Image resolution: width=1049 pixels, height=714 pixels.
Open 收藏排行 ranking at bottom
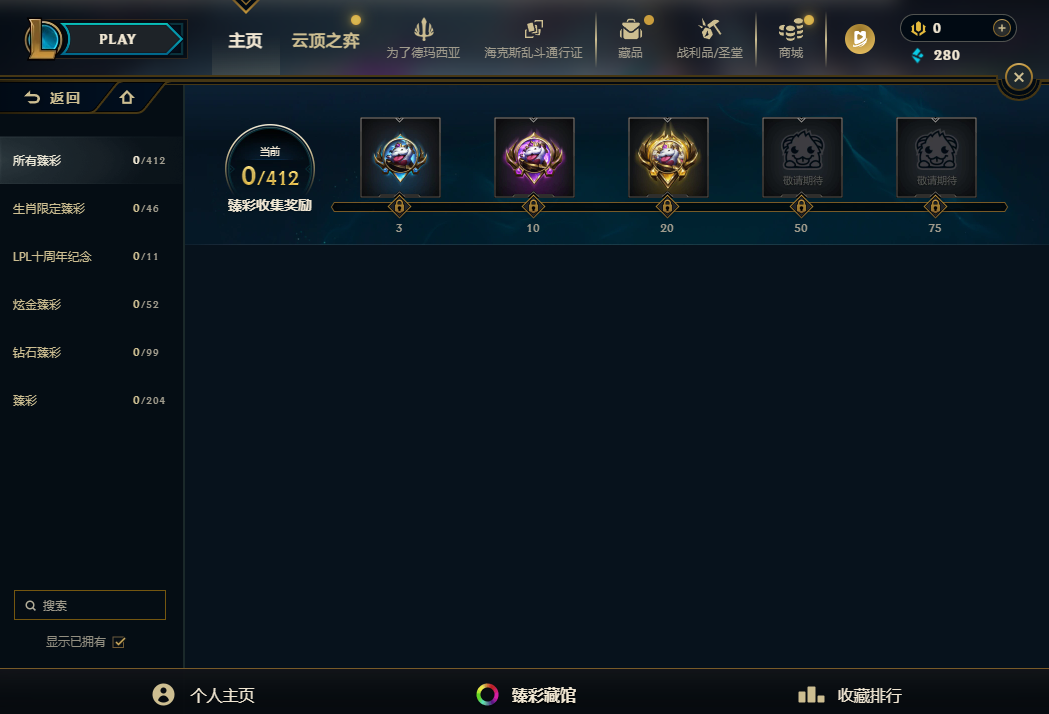850,695
